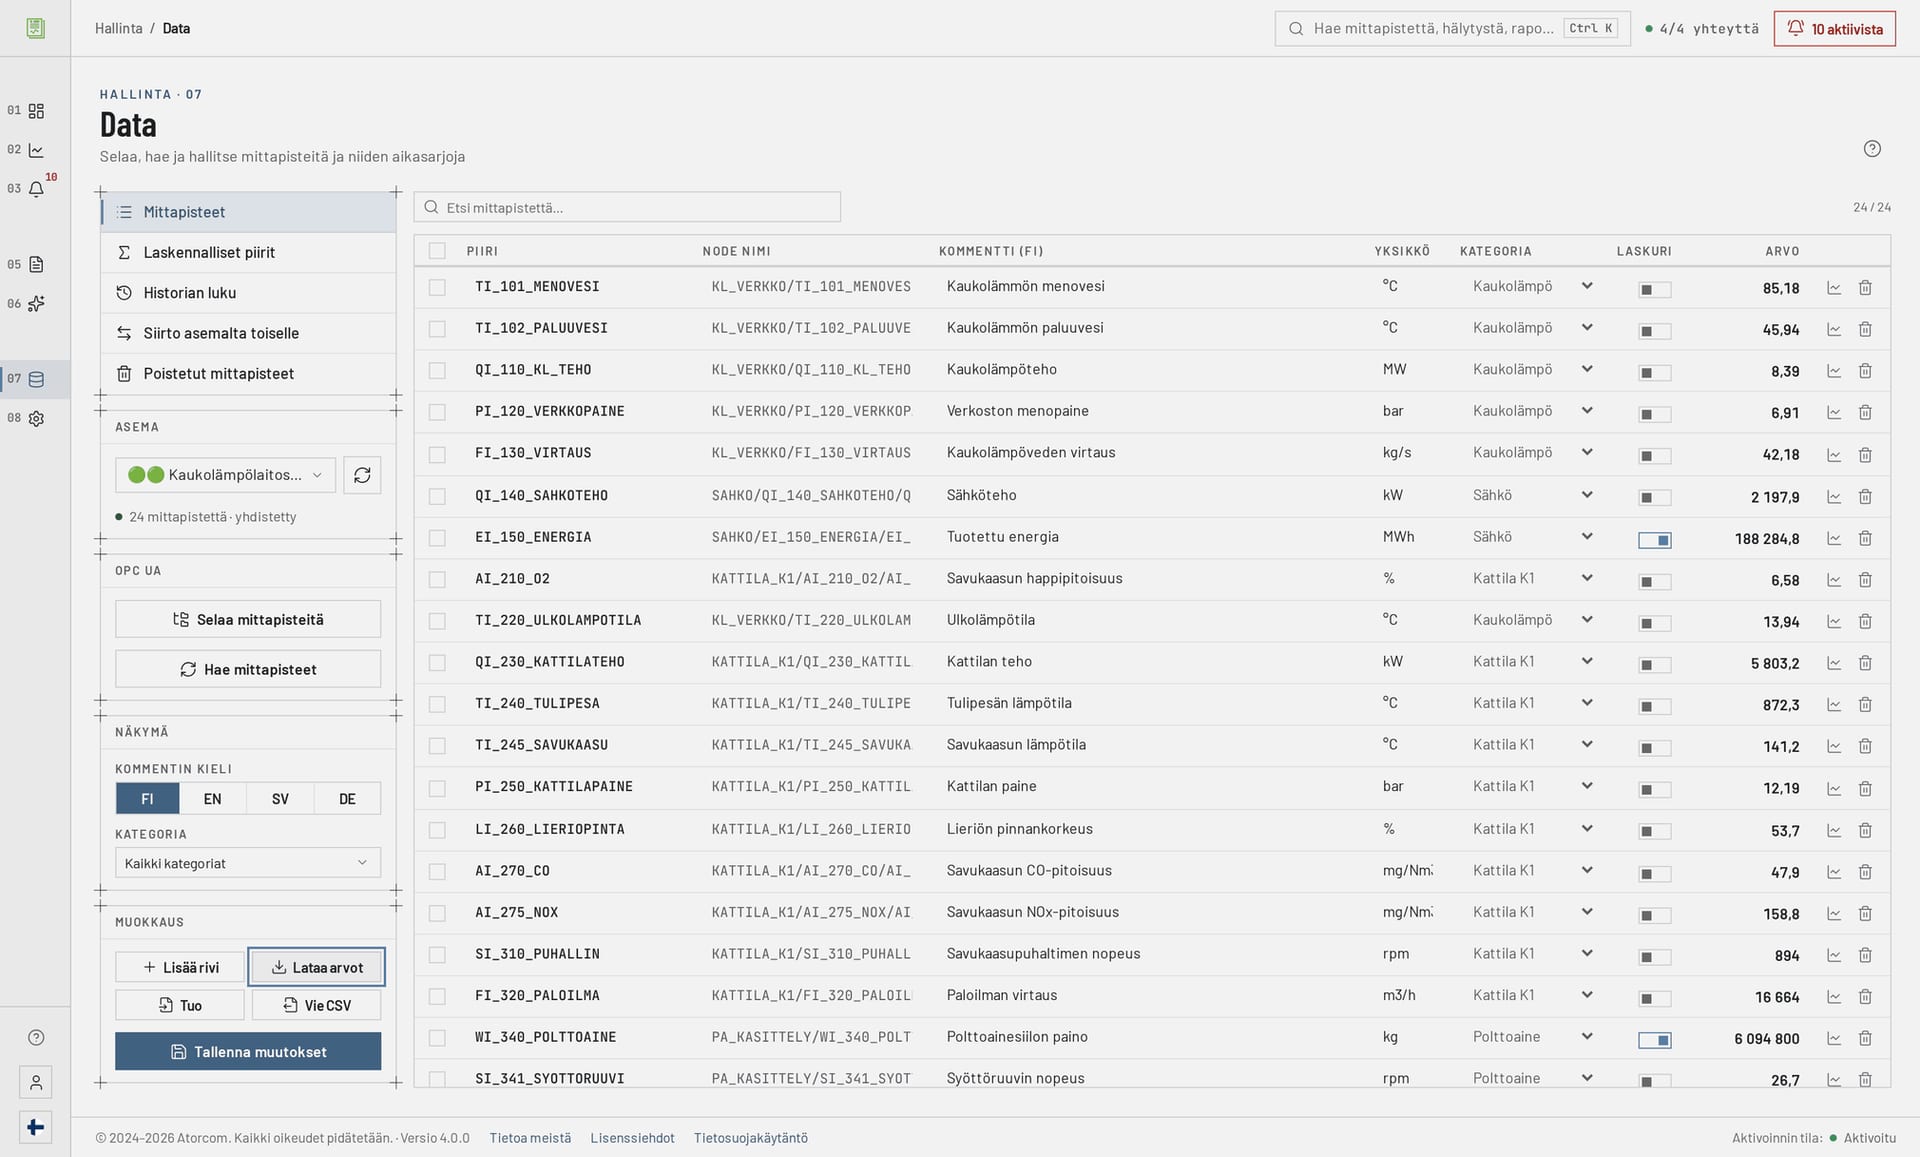Click Tallenna muutokset button
This screenshot has width=1920, height=1157.
tap(248, 1052)
